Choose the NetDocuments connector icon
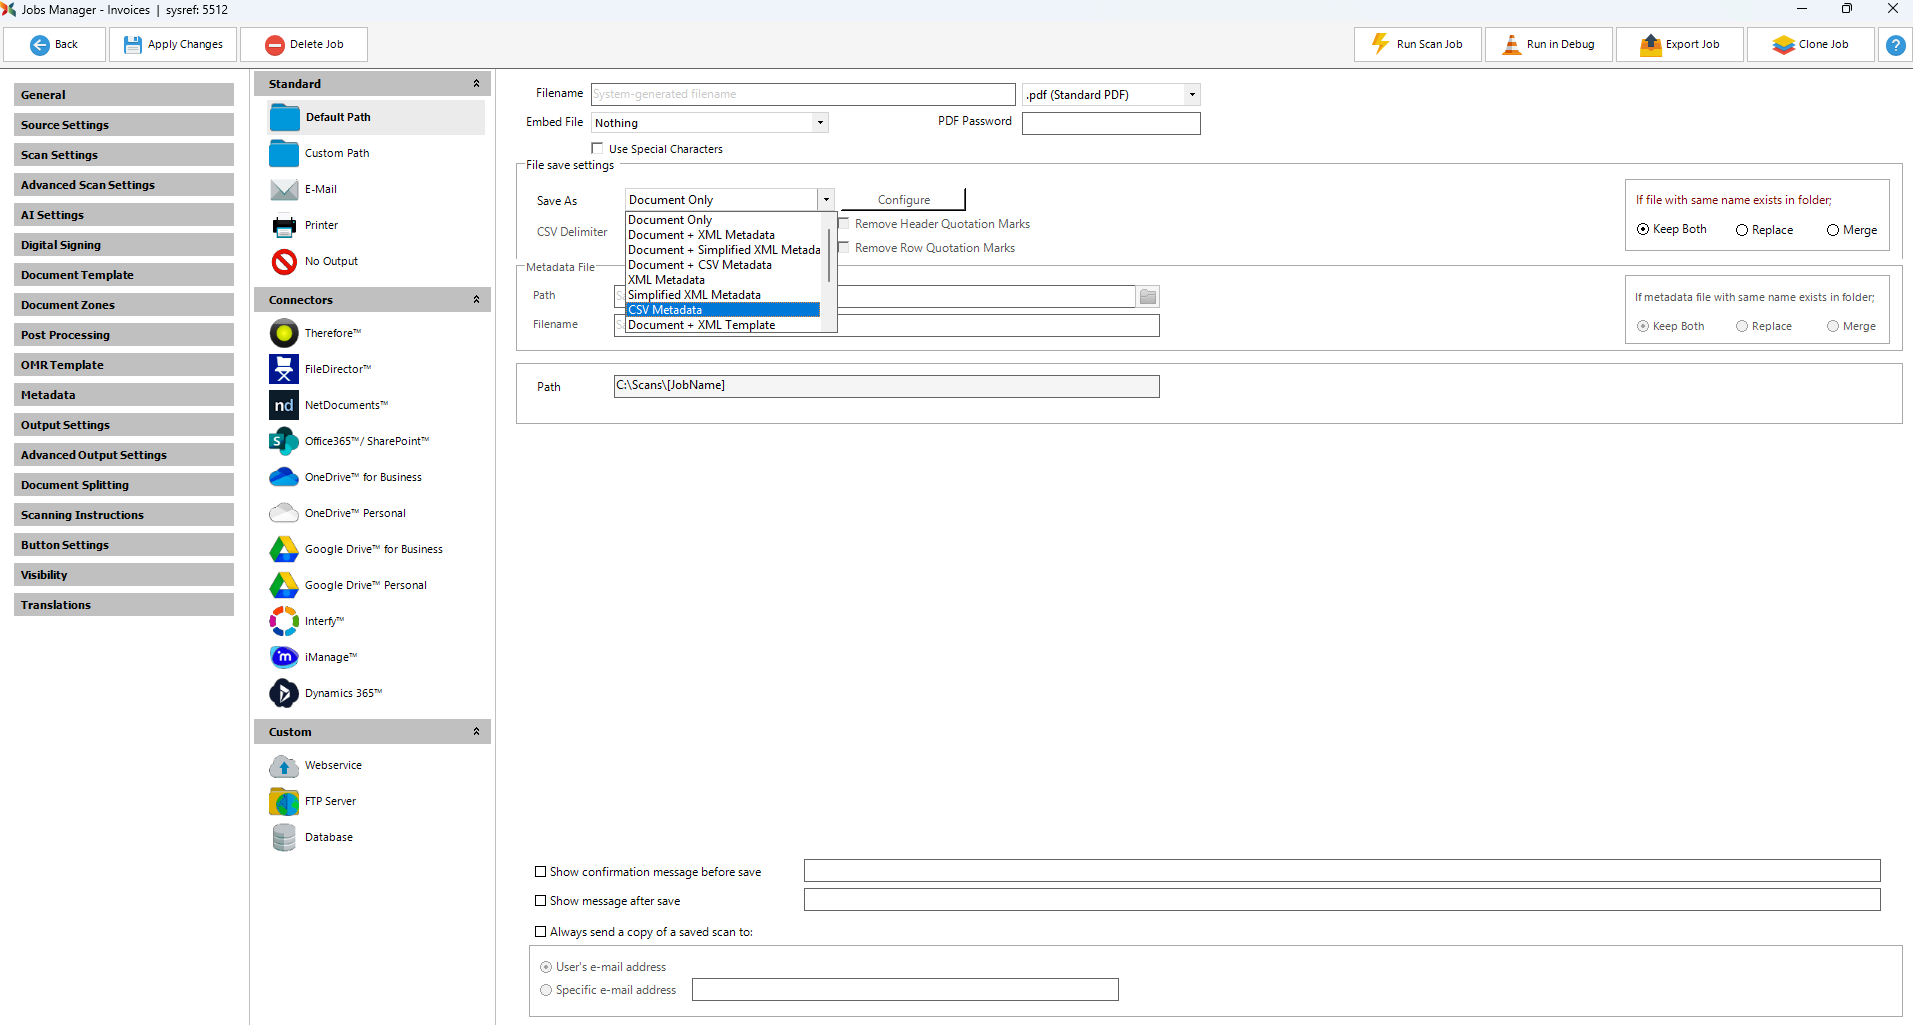 (284, 405)
